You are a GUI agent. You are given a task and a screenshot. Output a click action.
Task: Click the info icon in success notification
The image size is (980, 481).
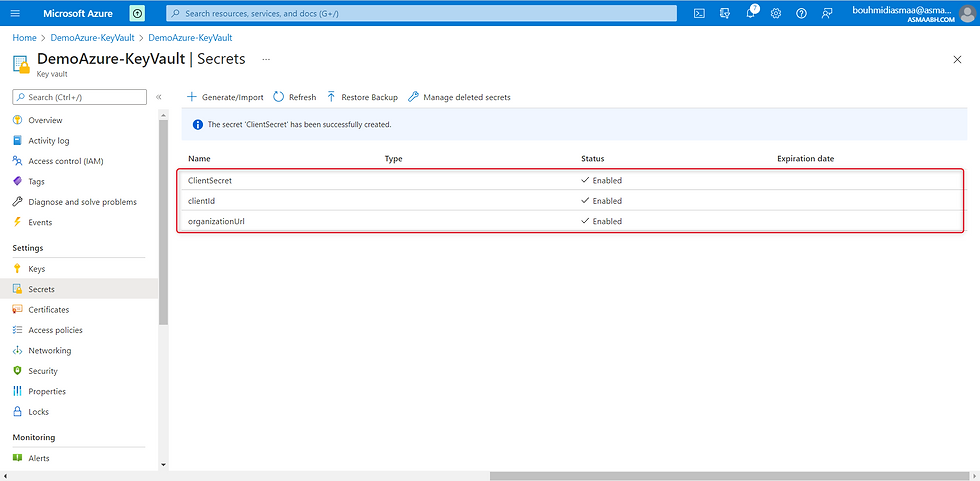pyautogui.click(x=198, y=125)
